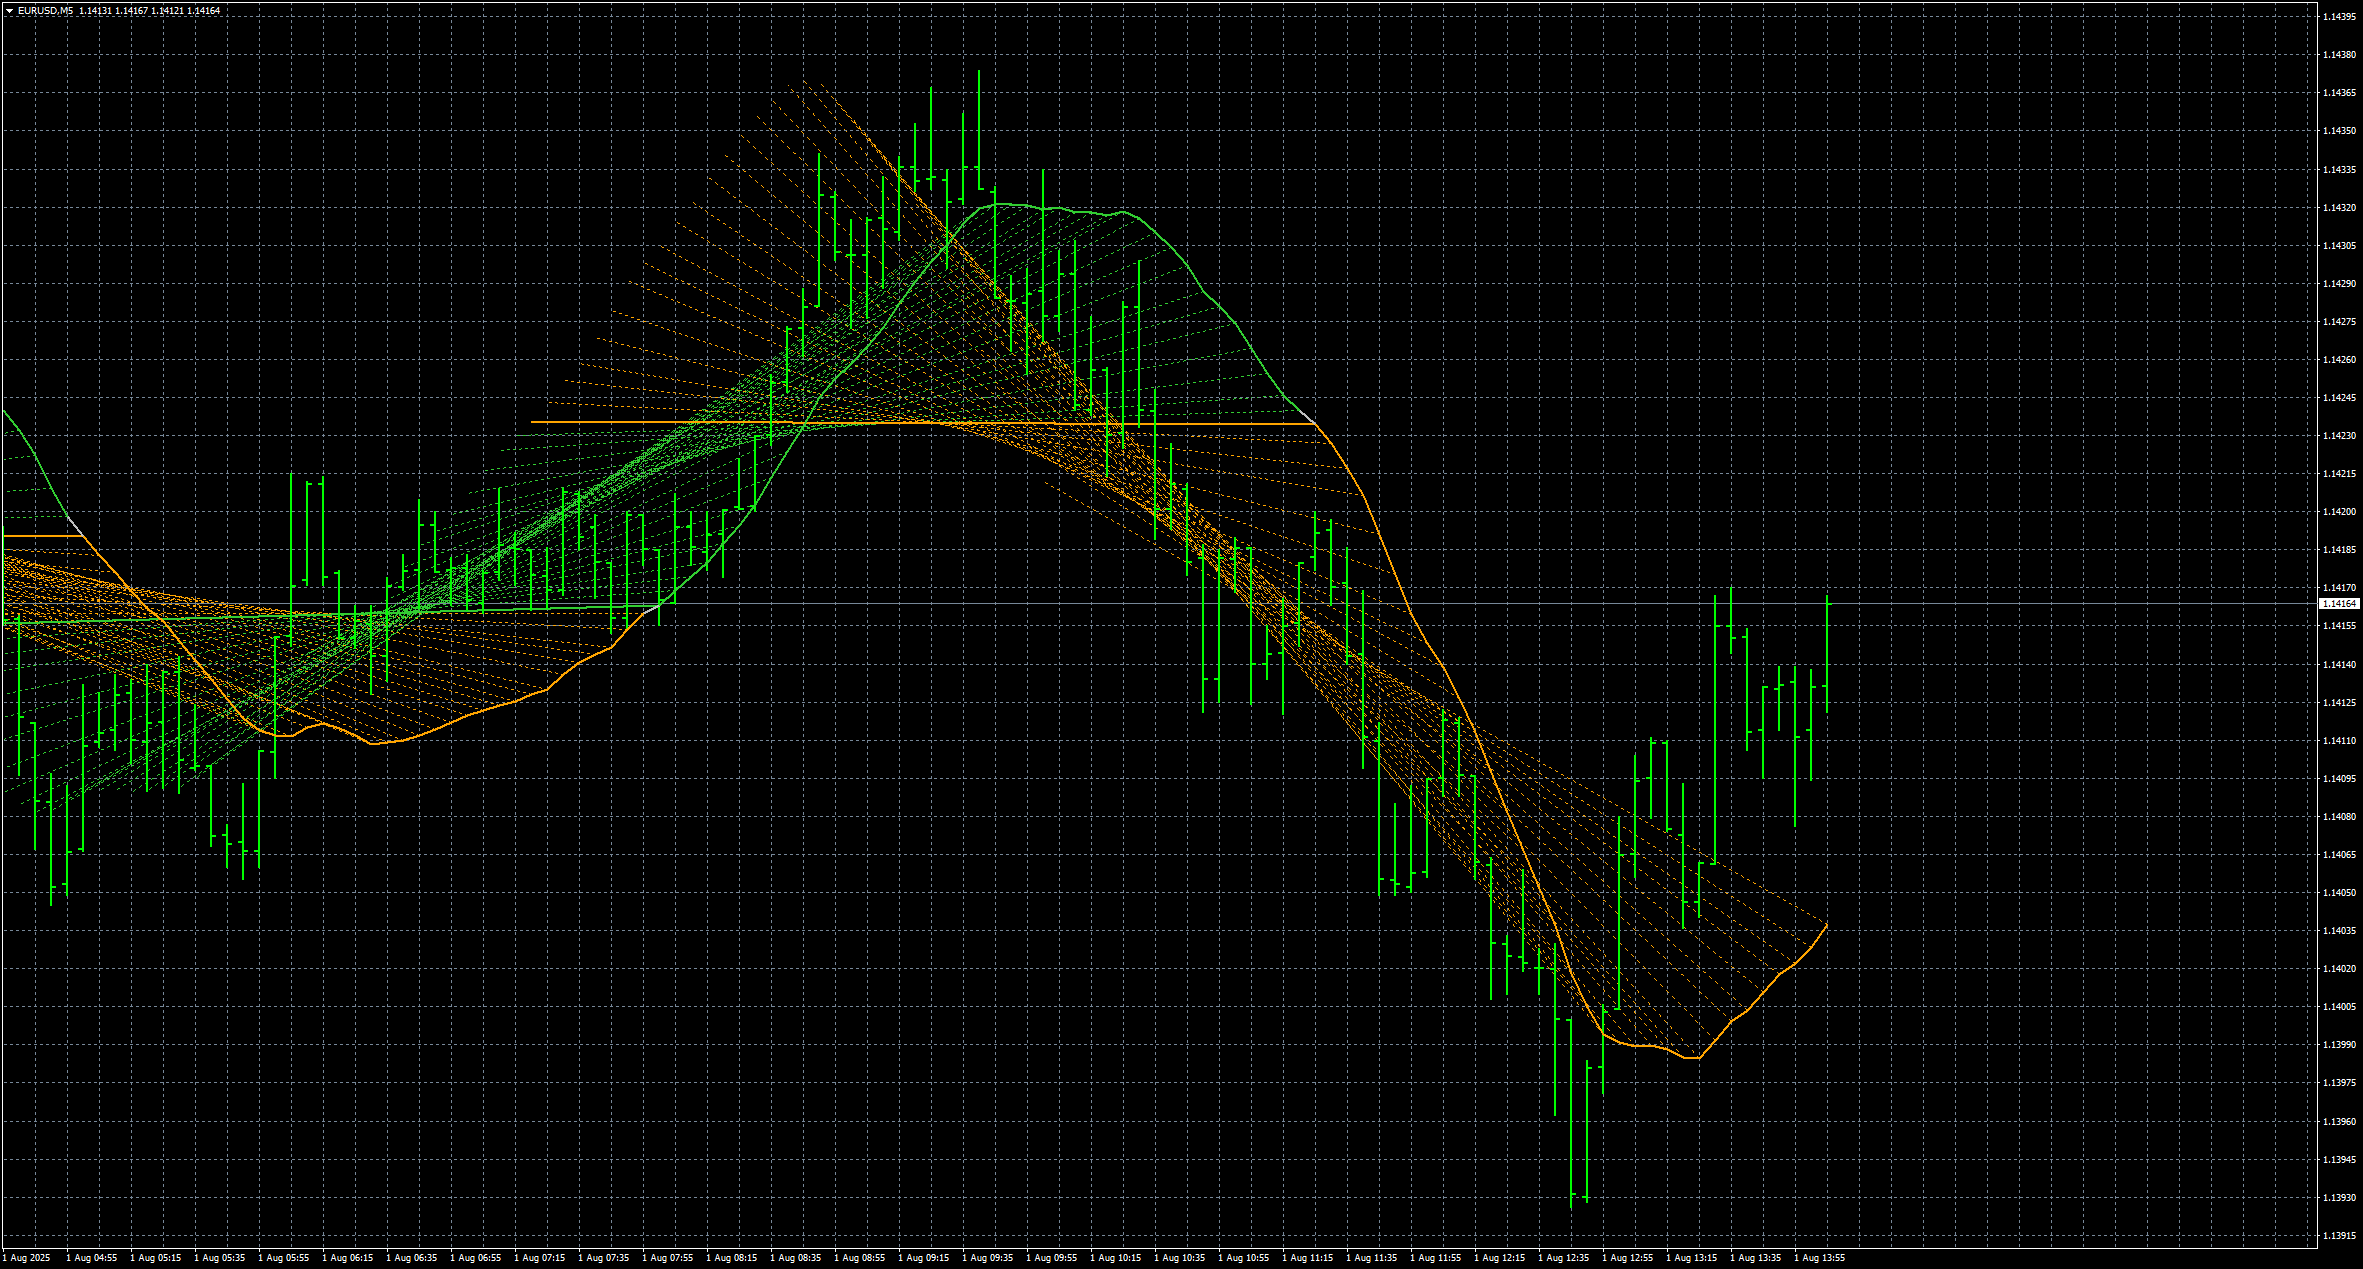
Task: Click the 1 Aug 11:35 time label
Action: (x=1371, y=1258)
